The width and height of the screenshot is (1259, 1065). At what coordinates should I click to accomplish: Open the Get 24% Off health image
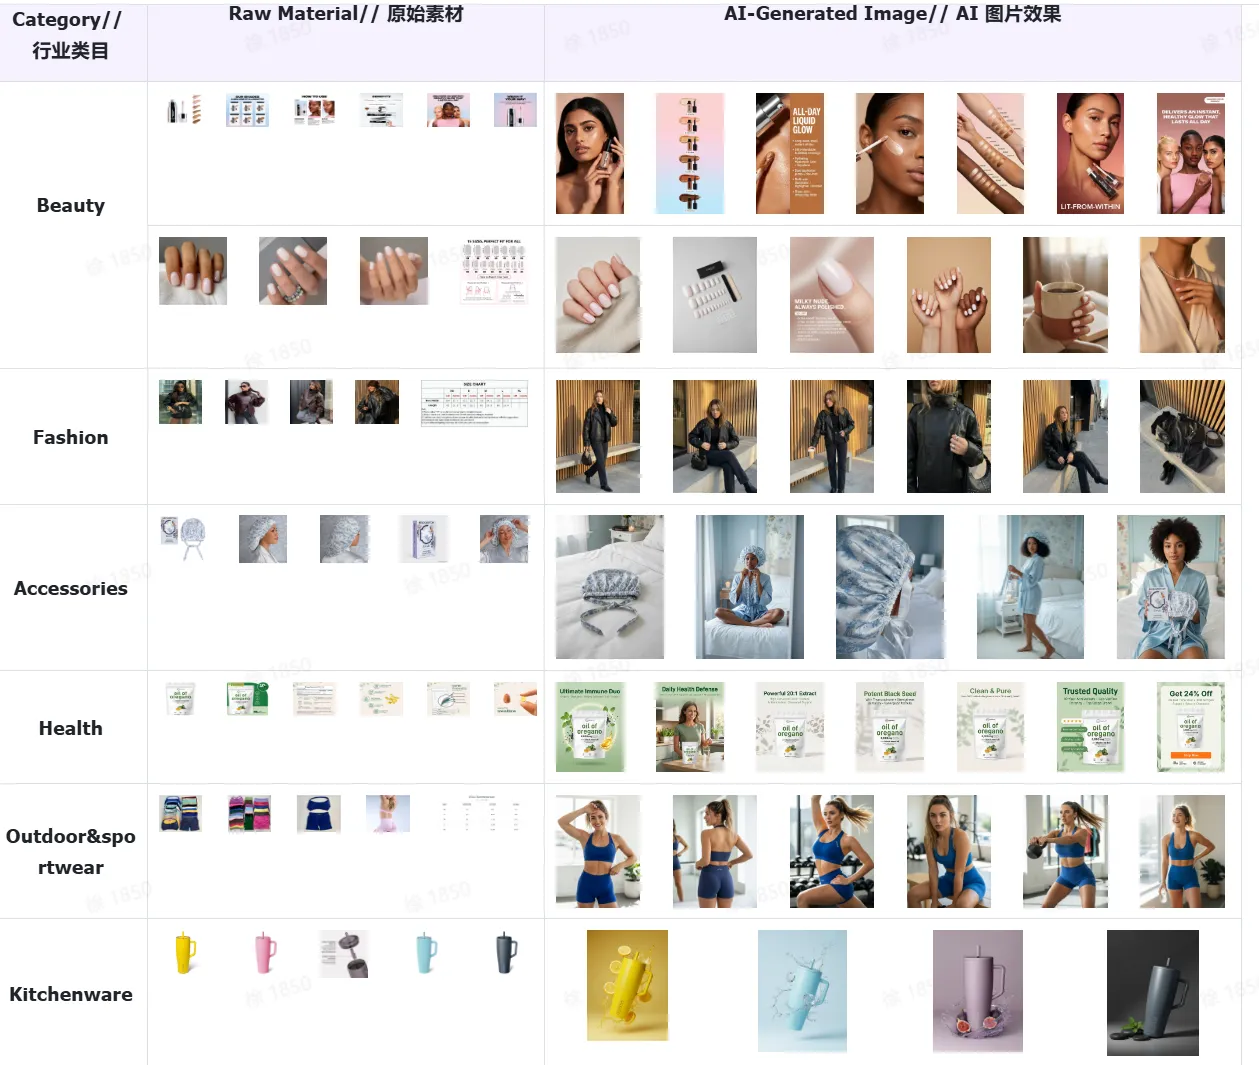pyautogui.click(x=1191, y=727)
